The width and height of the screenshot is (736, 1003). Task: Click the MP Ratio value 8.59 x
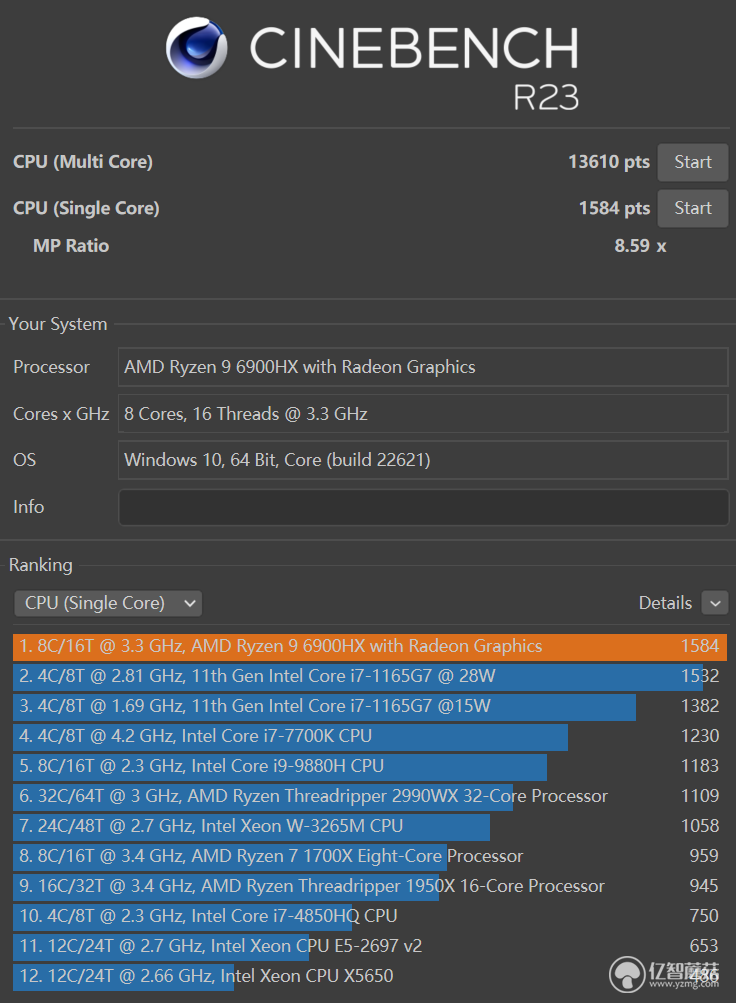click(x=640, y=246)
